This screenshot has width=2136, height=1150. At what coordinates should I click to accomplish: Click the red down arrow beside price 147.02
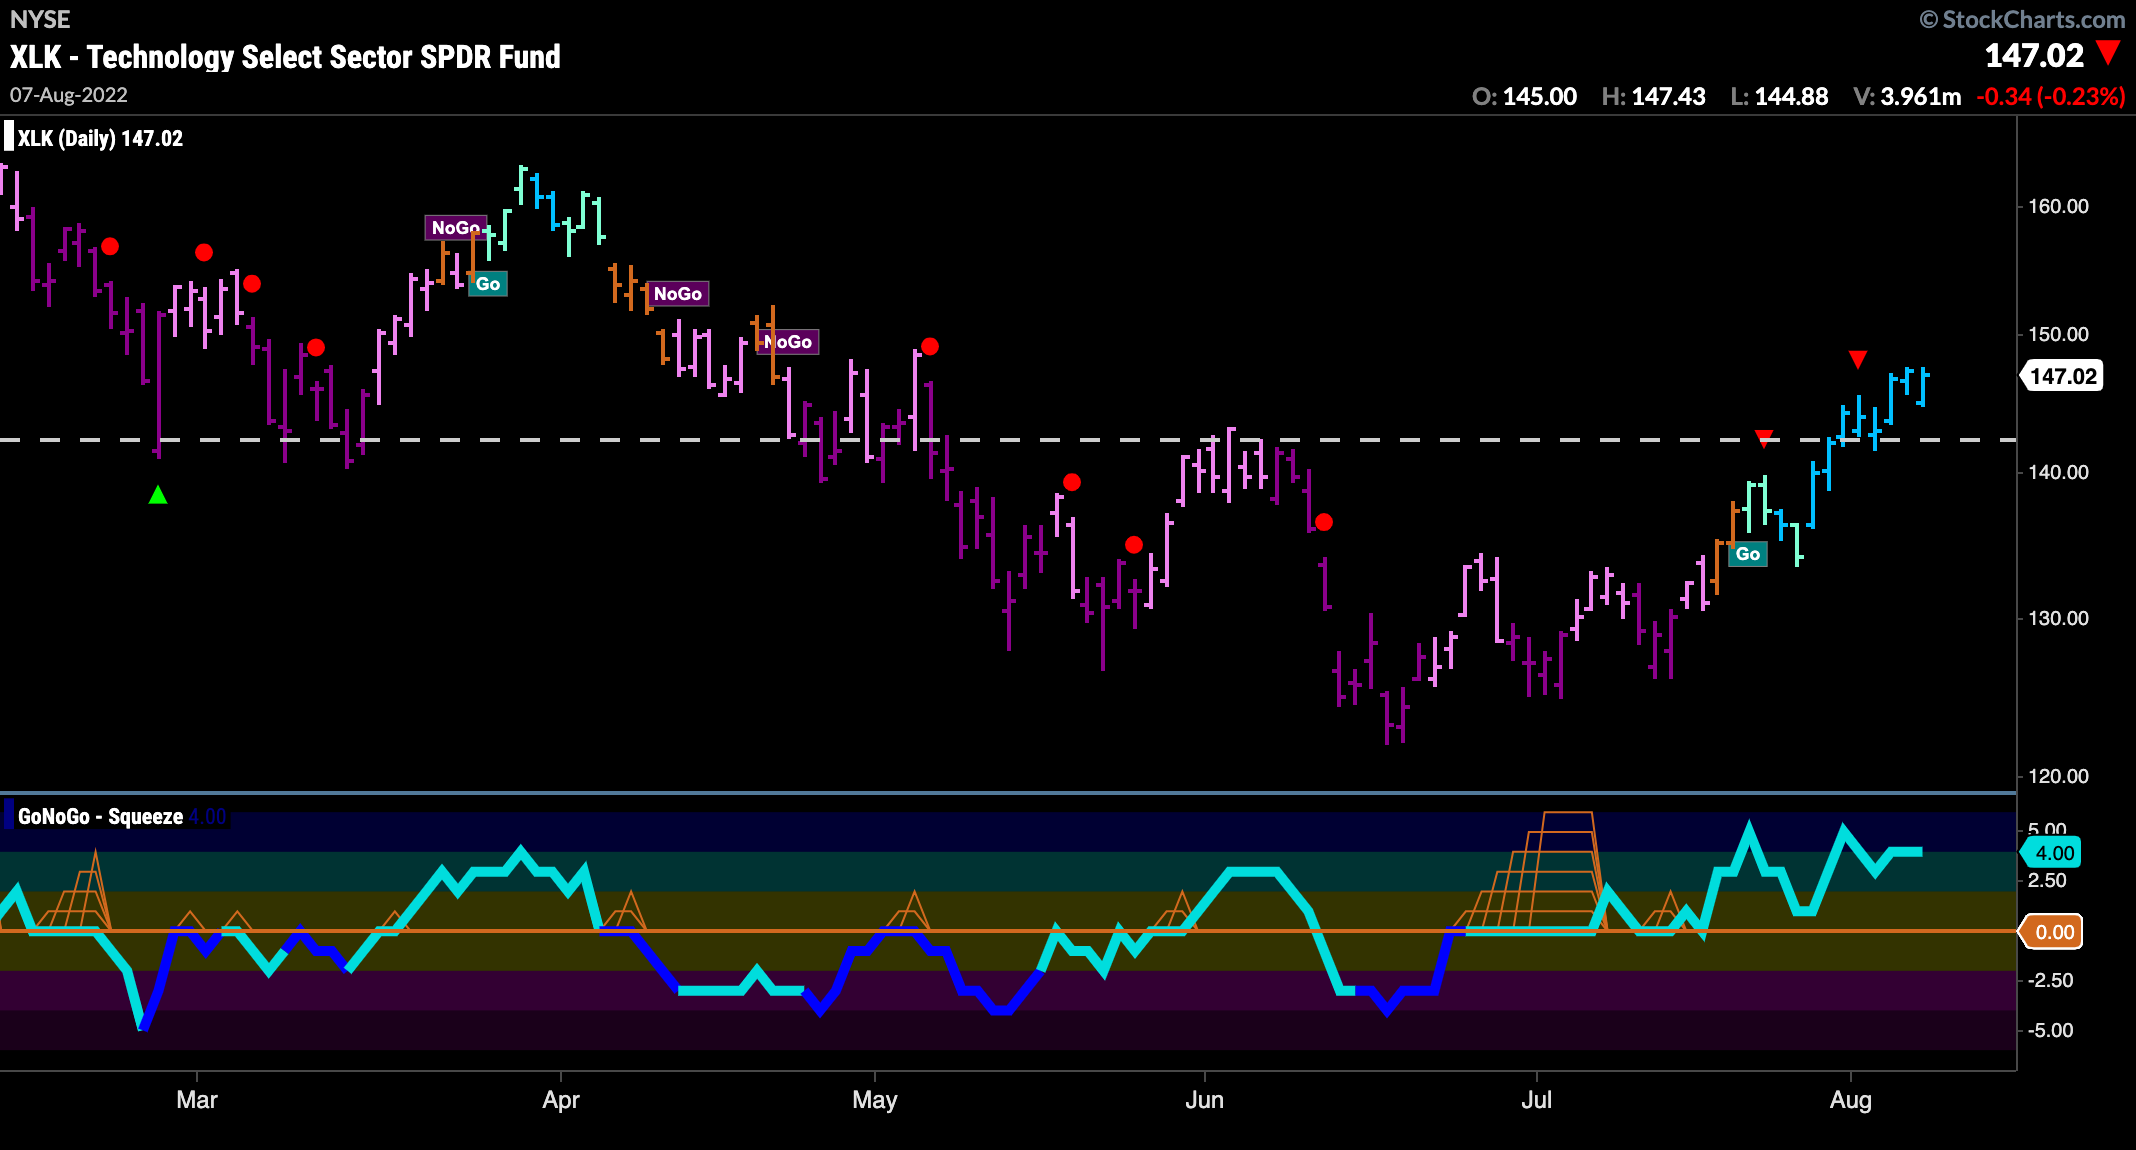click(x=2109, y=53)
